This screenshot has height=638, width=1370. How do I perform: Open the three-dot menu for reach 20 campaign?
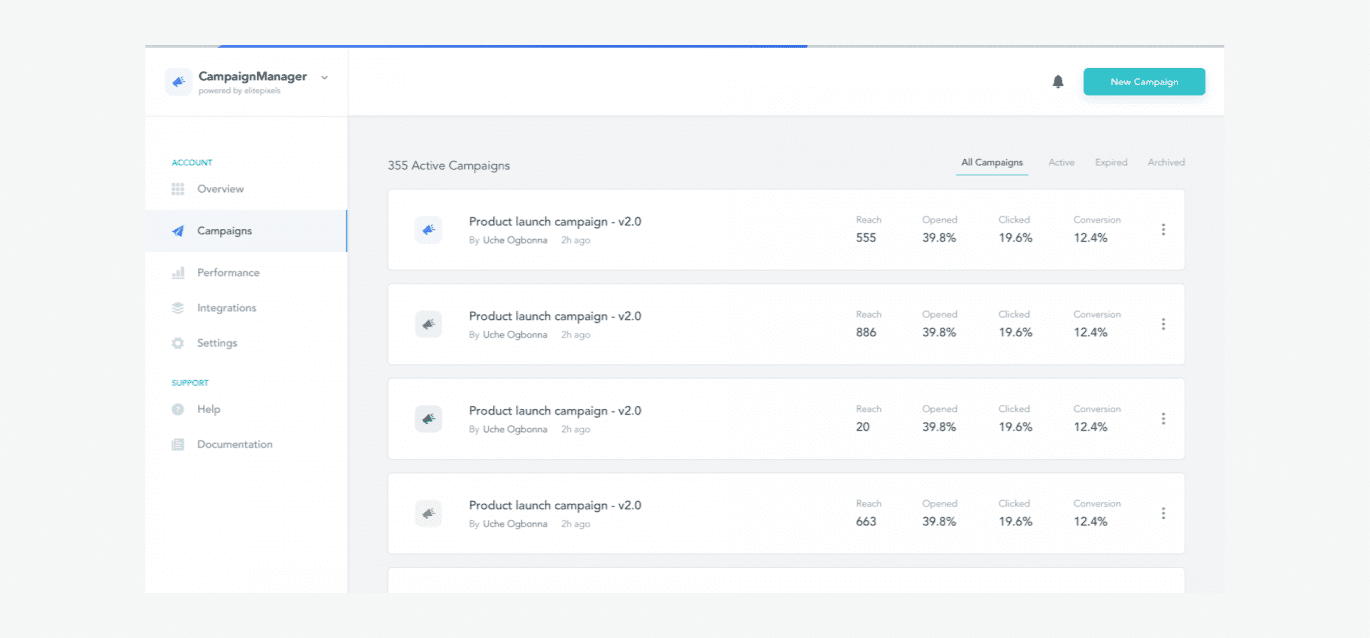(1163, 419)
